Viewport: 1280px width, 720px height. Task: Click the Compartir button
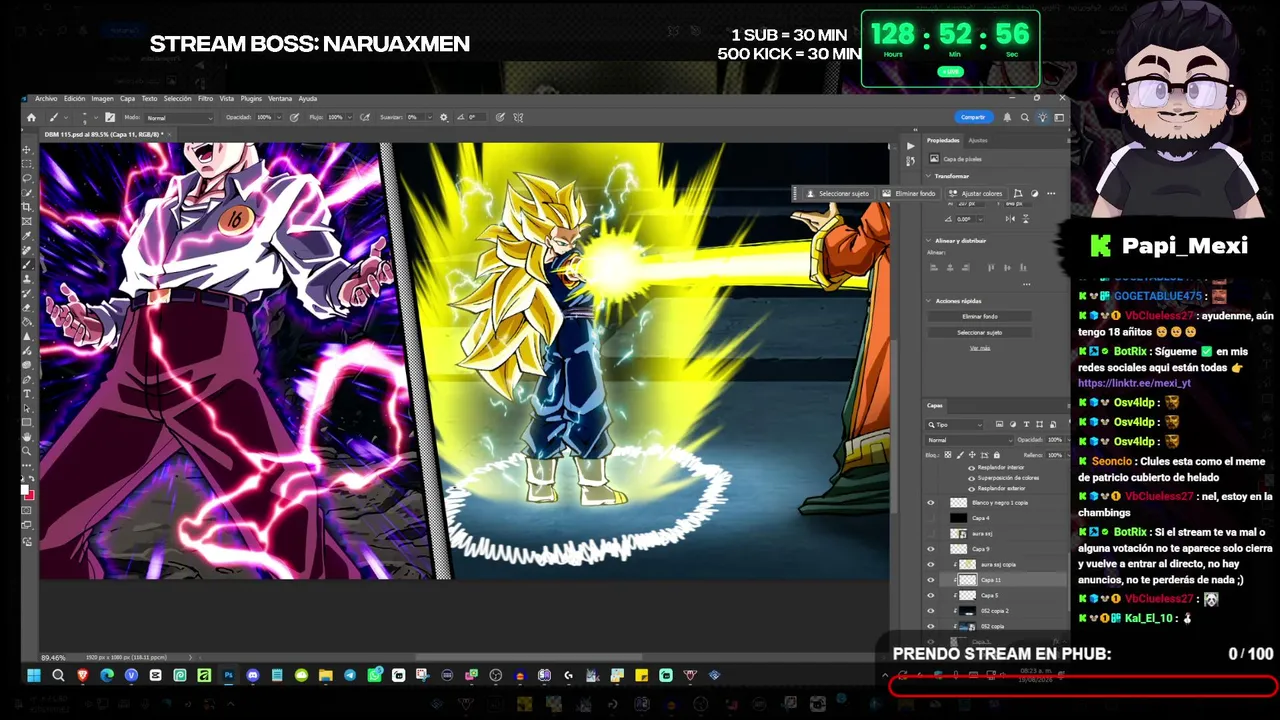pos(973,117)
